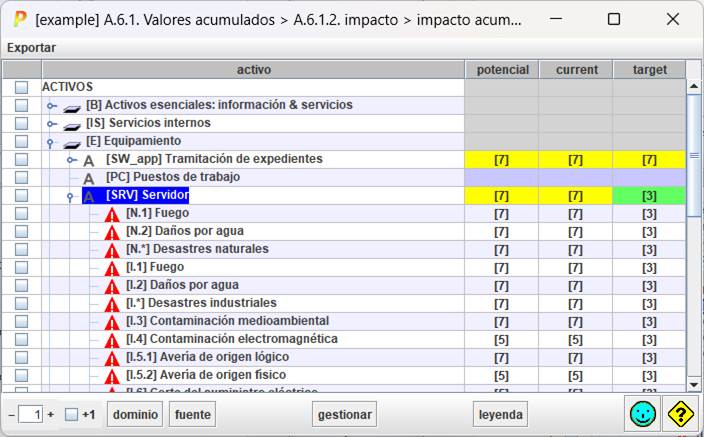Expand [B] Activos esenciales tree node

click(x=52, y=106)
